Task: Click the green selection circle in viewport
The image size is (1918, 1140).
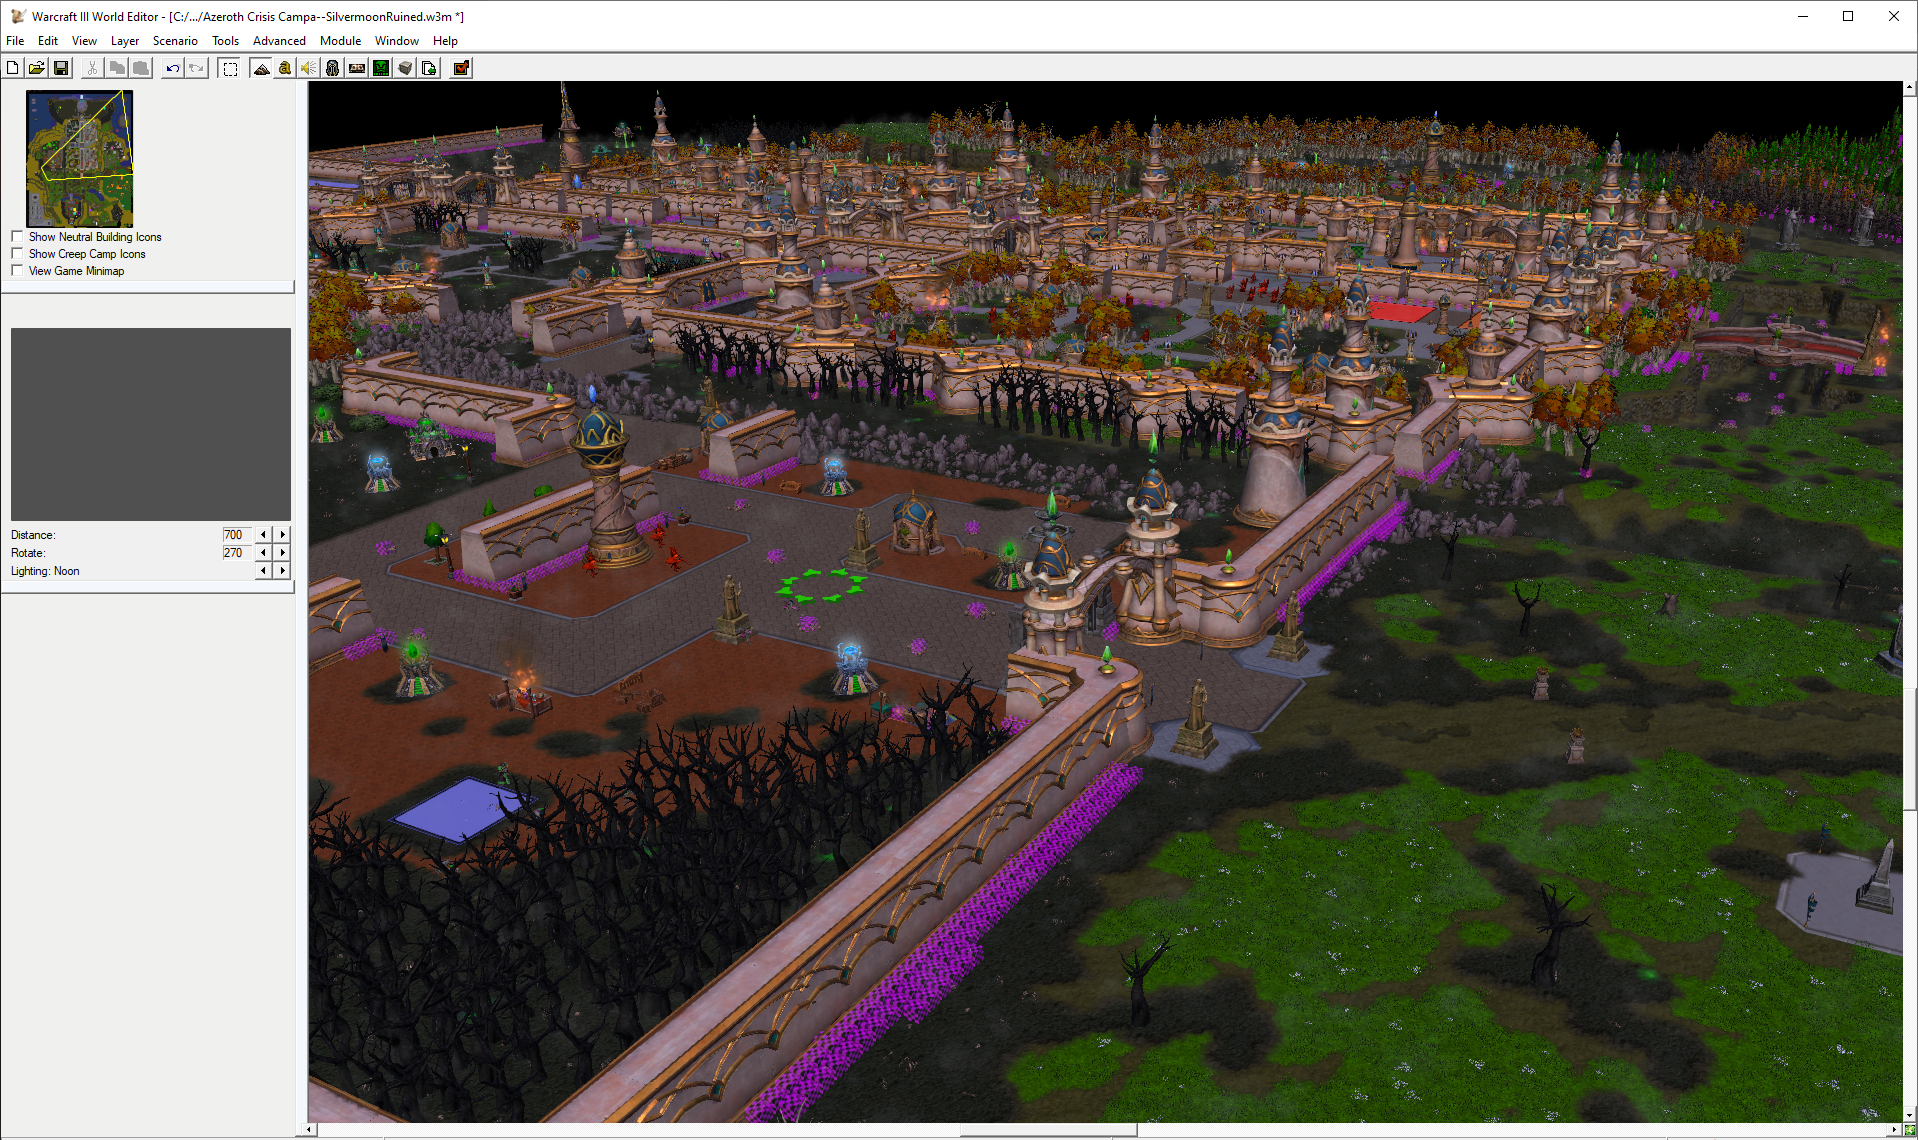Action: click(821, 586)
